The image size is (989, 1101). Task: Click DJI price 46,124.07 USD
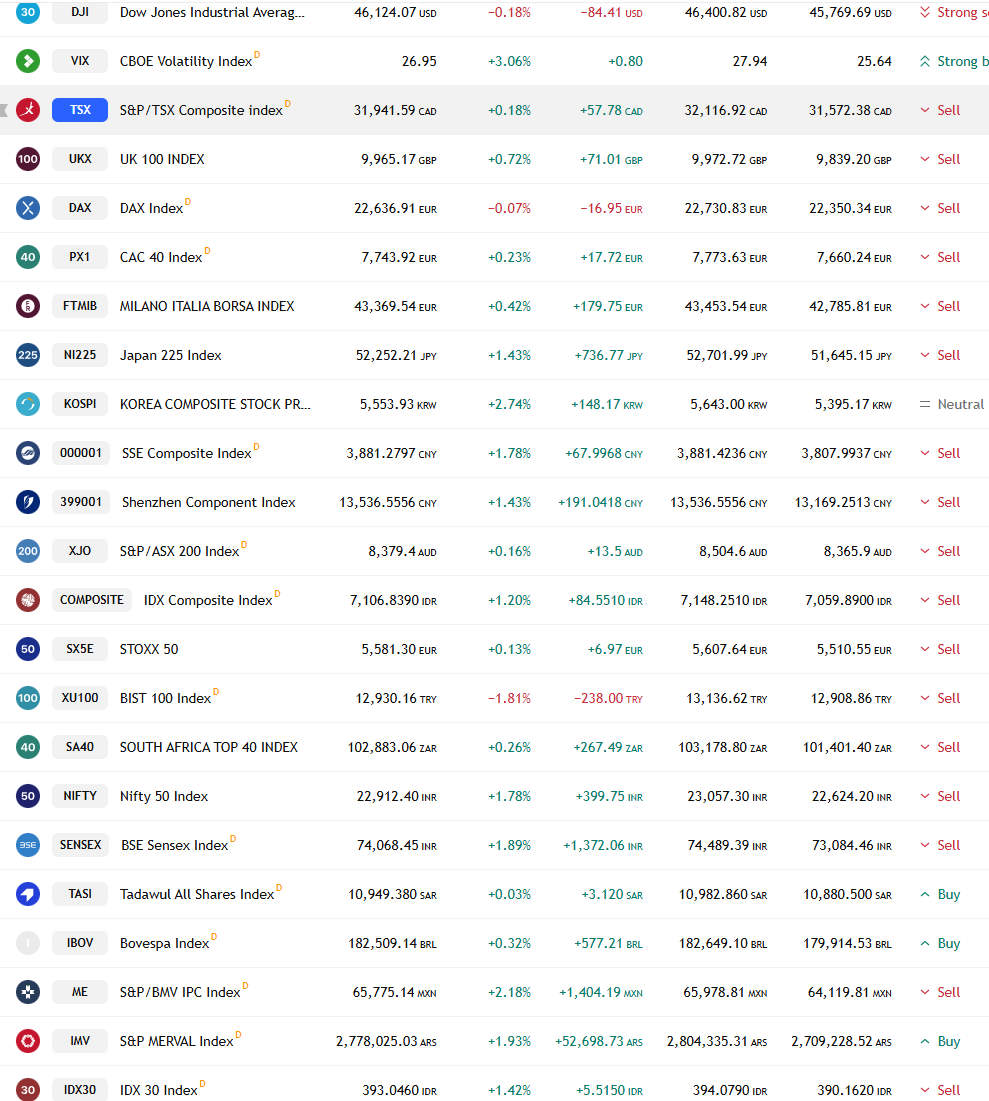click(x=395, y=13)
